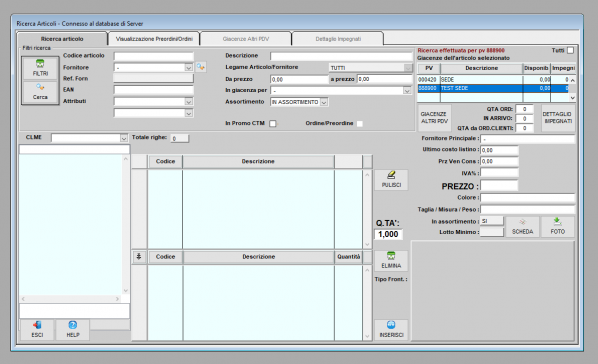The image size is (598, 364).
Task: Click upper results Codice column header
Action: point(165,161)
